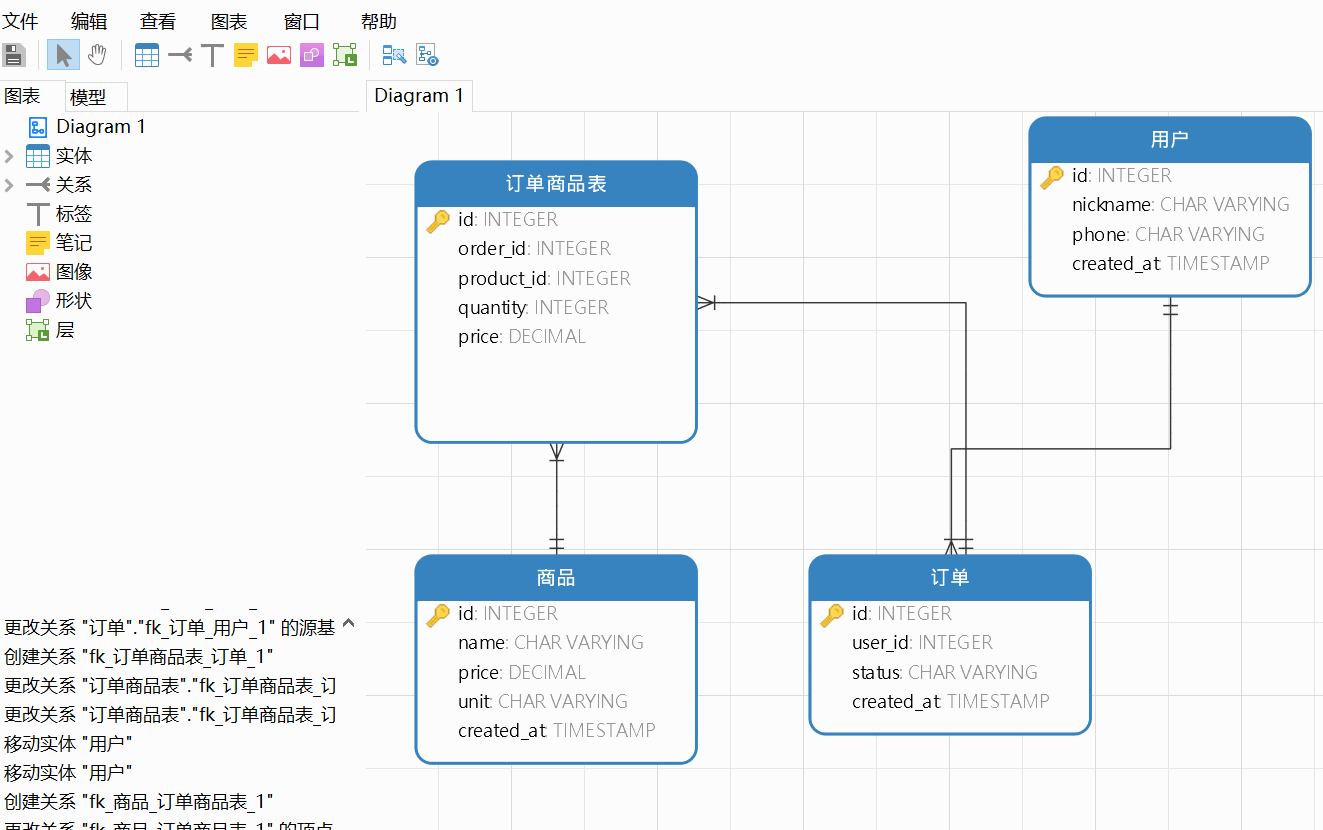The image size is (1323, 830).
Task: Click the 标签 T icon in tree
Action: 38,214
